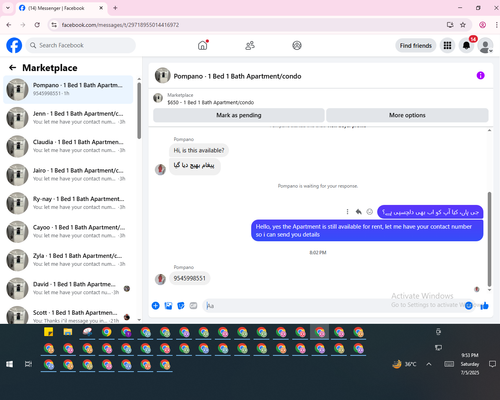The image size is (500, 400).
Task: Open Jairo conversation in list
Action: coord(68,174)
